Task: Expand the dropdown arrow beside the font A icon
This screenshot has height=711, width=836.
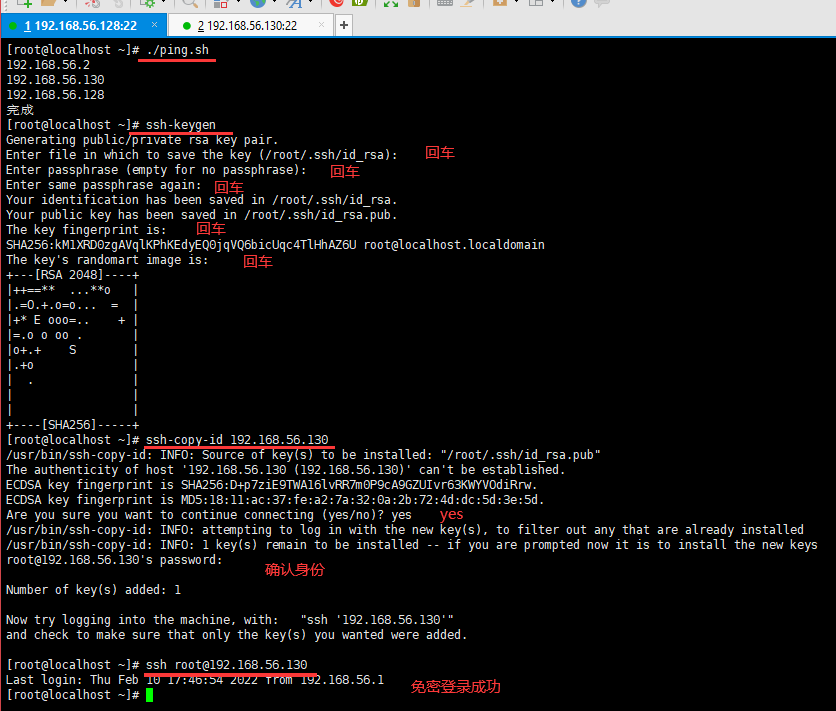Action: (310, 3)
